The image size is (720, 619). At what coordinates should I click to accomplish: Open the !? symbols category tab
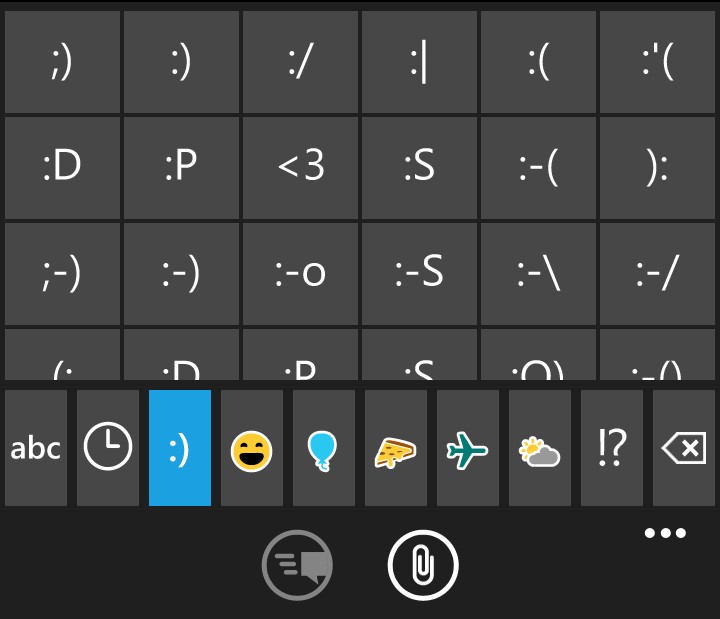(x=612, y=448)
